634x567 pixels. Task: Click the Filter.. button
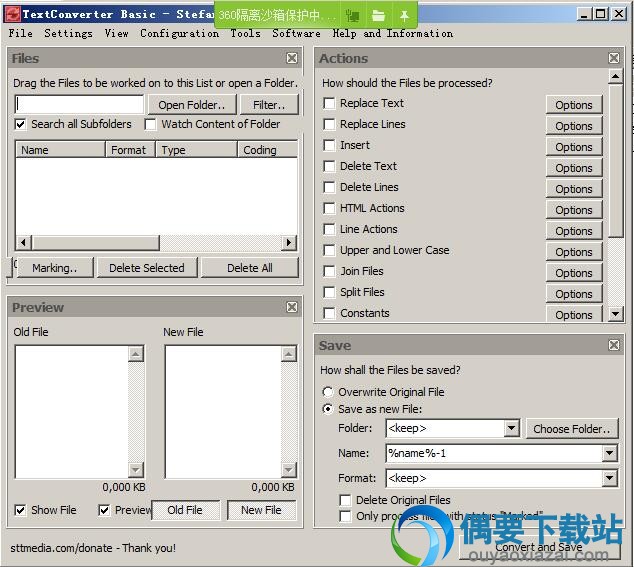269,105
